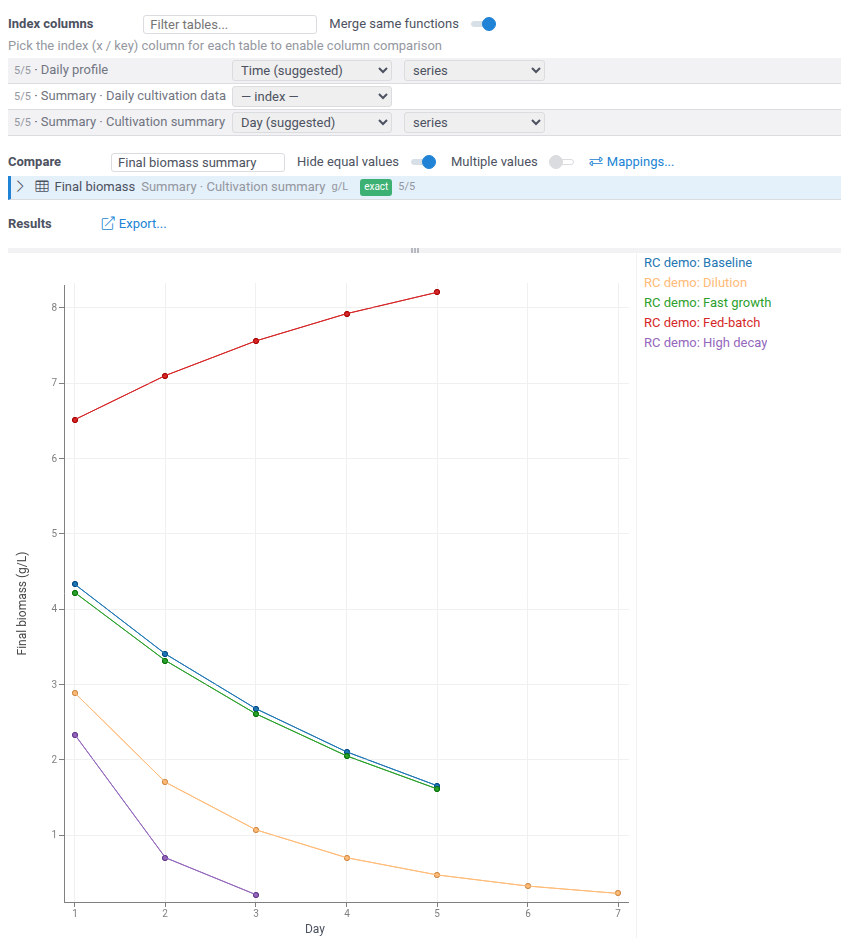Click the Mappings swap-arrows icon
Image resolution: width=849 pixels, height=945 pixels.
click(595, 162)
